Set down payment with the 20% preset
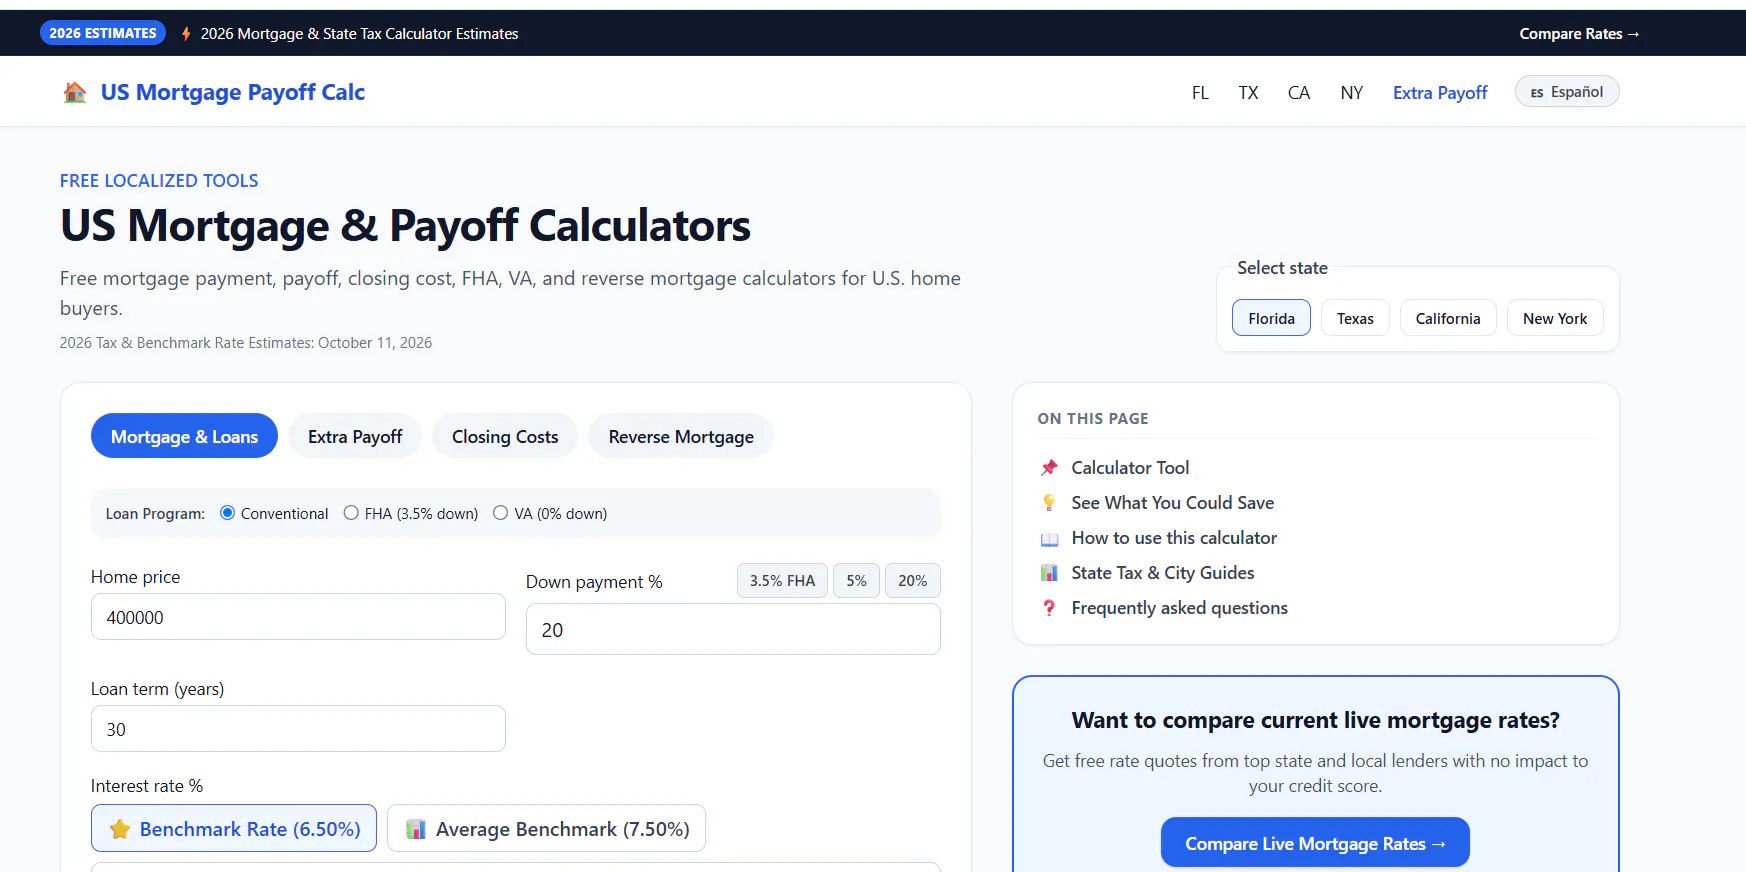This screenshot has width=1746, height=872. [x=912, y=581]
